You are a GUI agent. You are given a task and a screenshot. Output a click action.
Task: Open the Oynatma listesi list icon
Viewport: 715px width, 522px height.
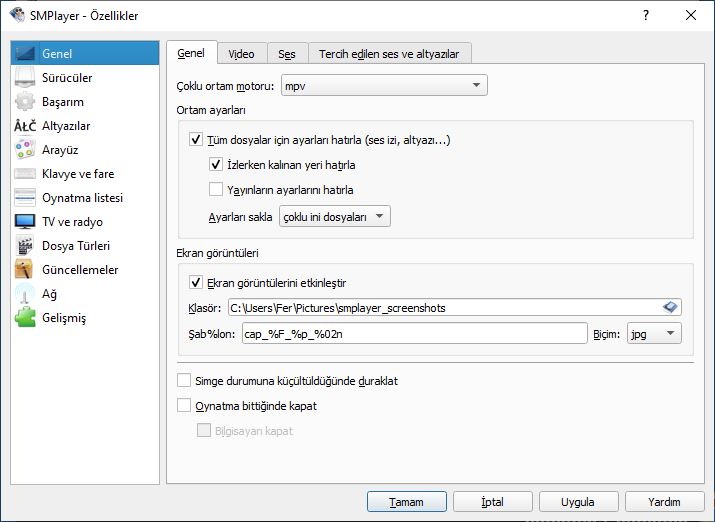pos(25,198)
